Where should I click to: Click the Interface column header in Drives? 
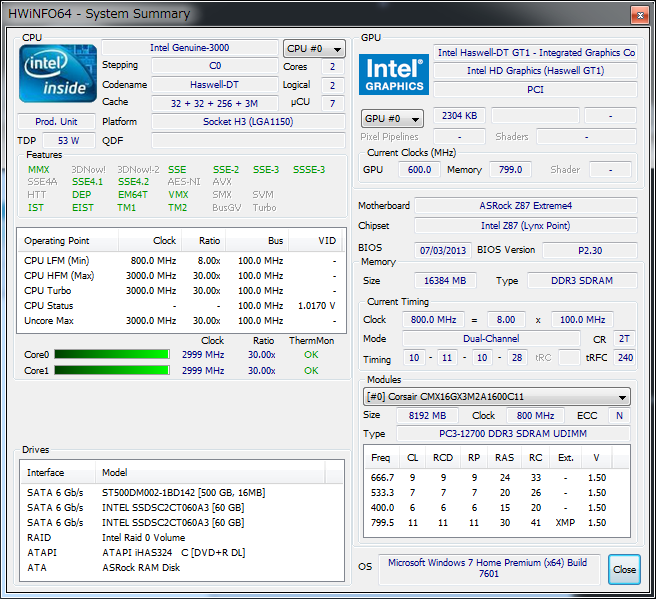[x=58, y=473]
